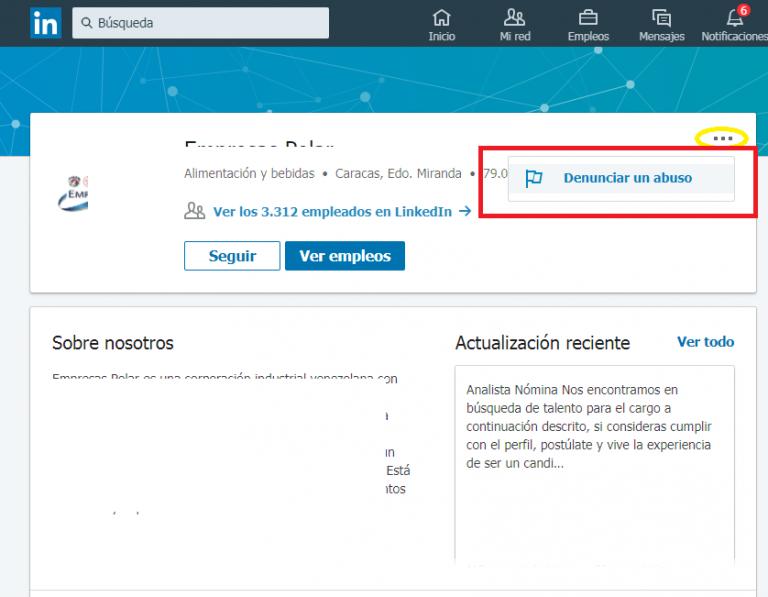Viewport: 768px width, 597px height.
Task: Toggle the three-dot more options menu
Action: (x=723, y=138)
